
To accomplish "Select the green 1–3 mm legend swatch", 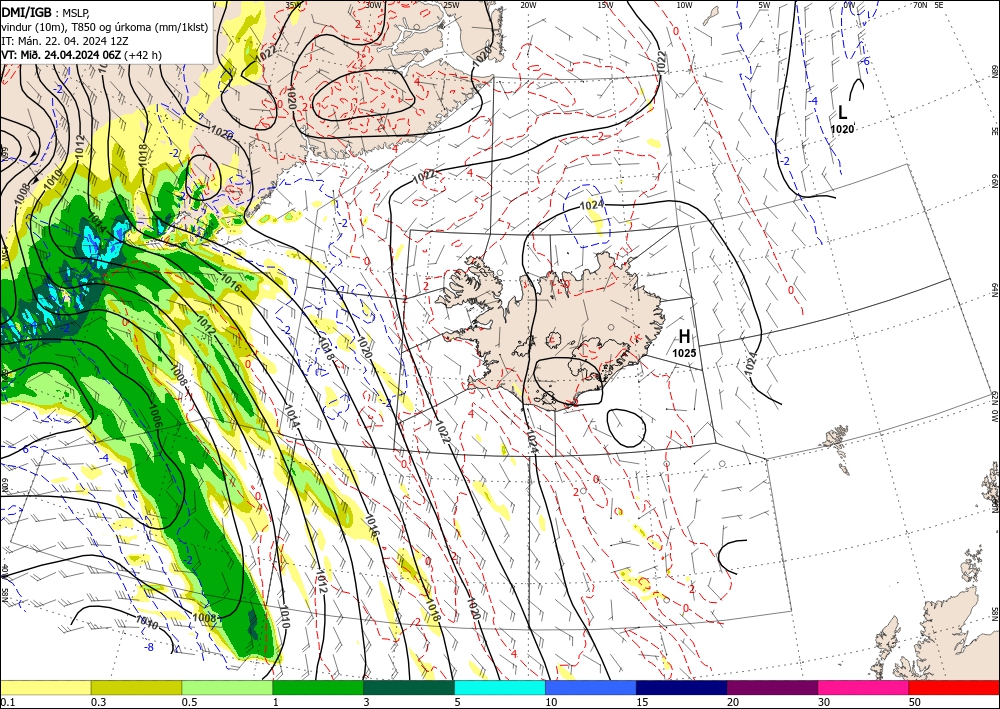I will click(318, 687).
